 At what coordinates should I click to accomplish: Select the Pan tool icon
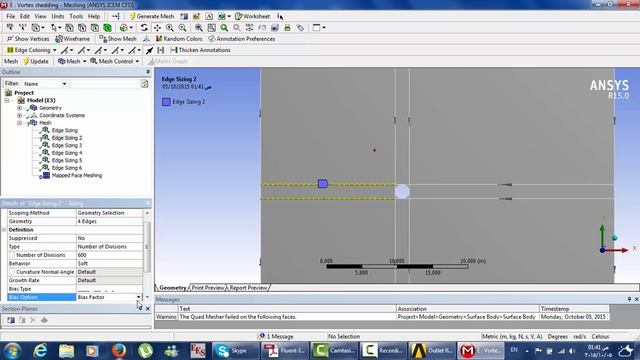(x=157, y=28)
